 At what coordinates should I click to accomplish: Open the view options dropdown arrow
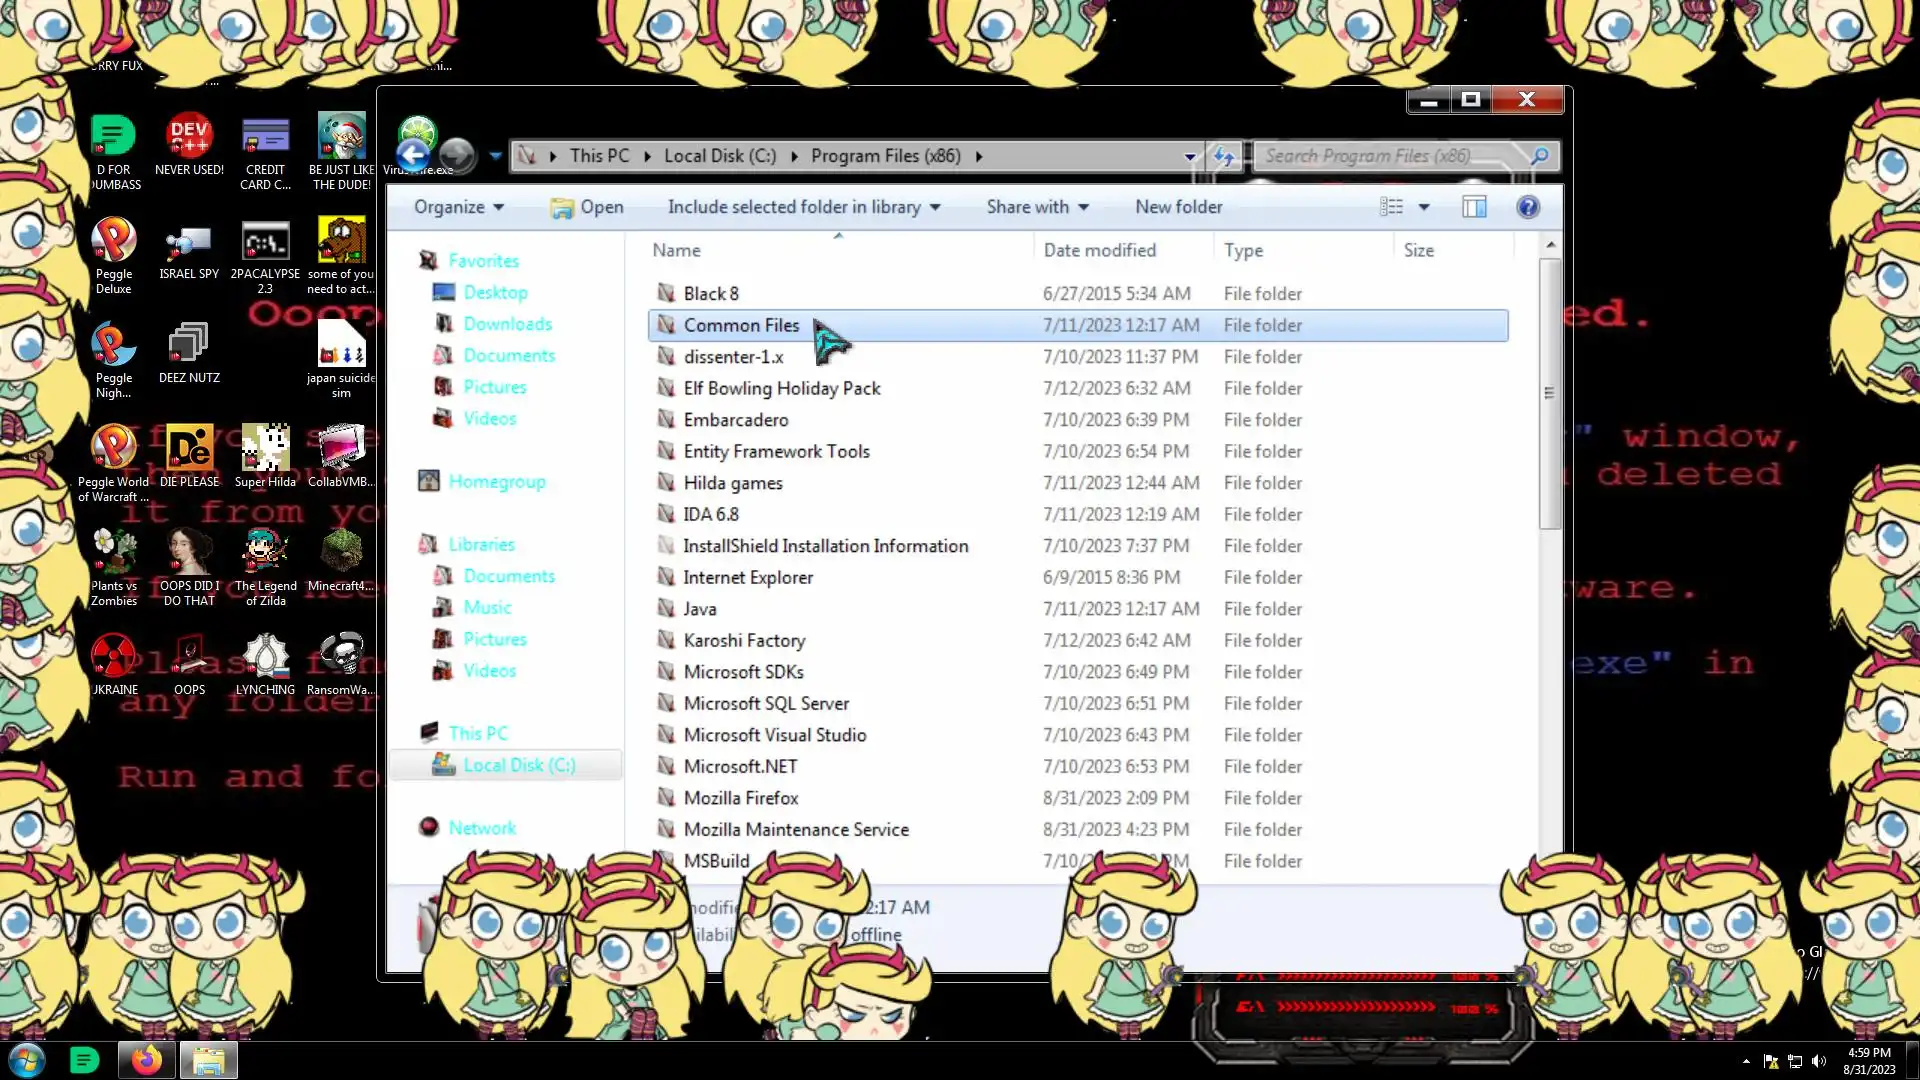click(x=1424, y=207)
